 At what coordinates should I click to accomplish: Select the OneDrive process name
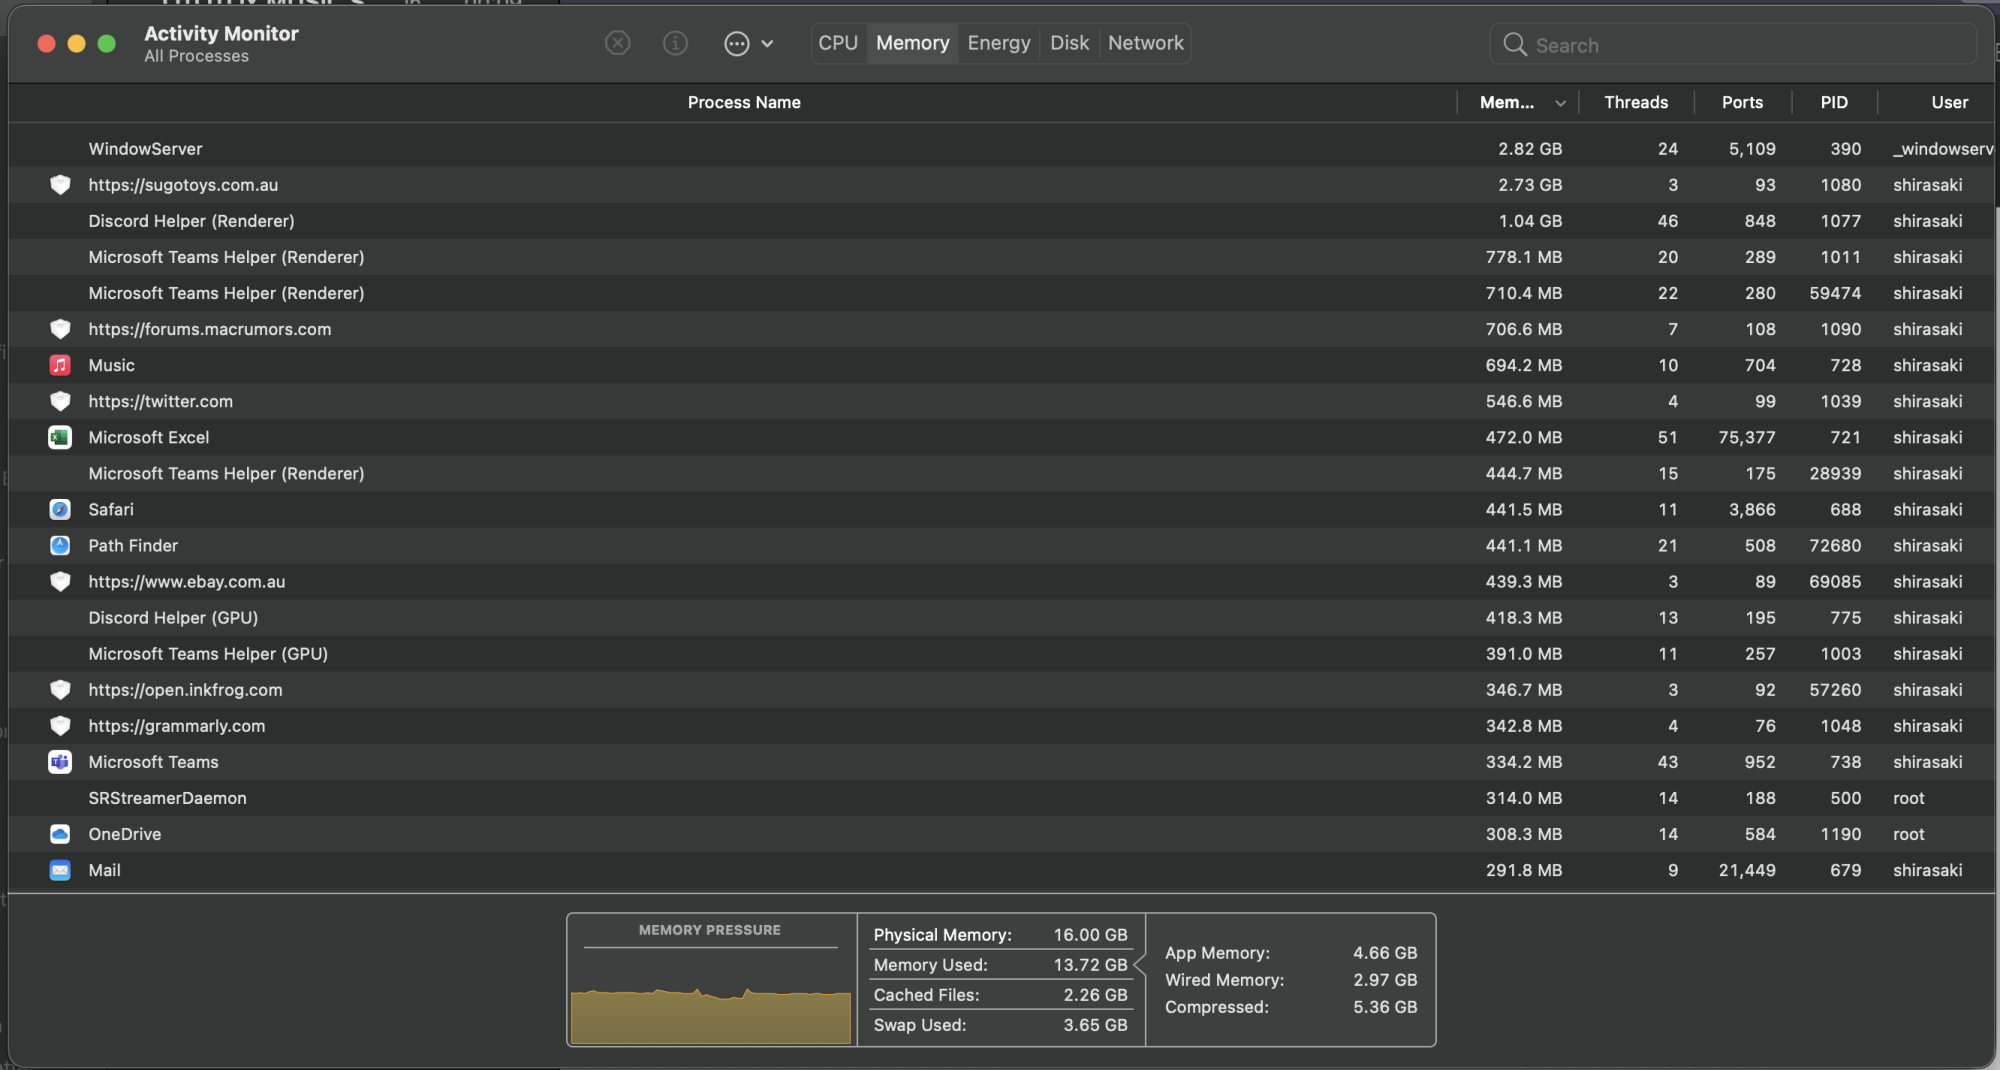(124, 834)
